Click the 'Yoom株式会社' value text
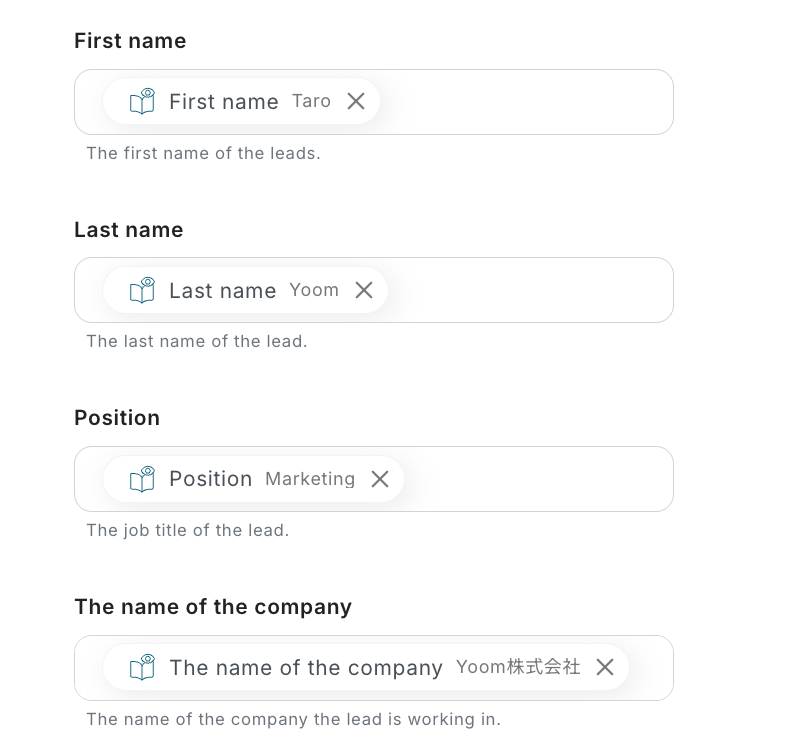796x752 pixels. [x=518, y=667]
